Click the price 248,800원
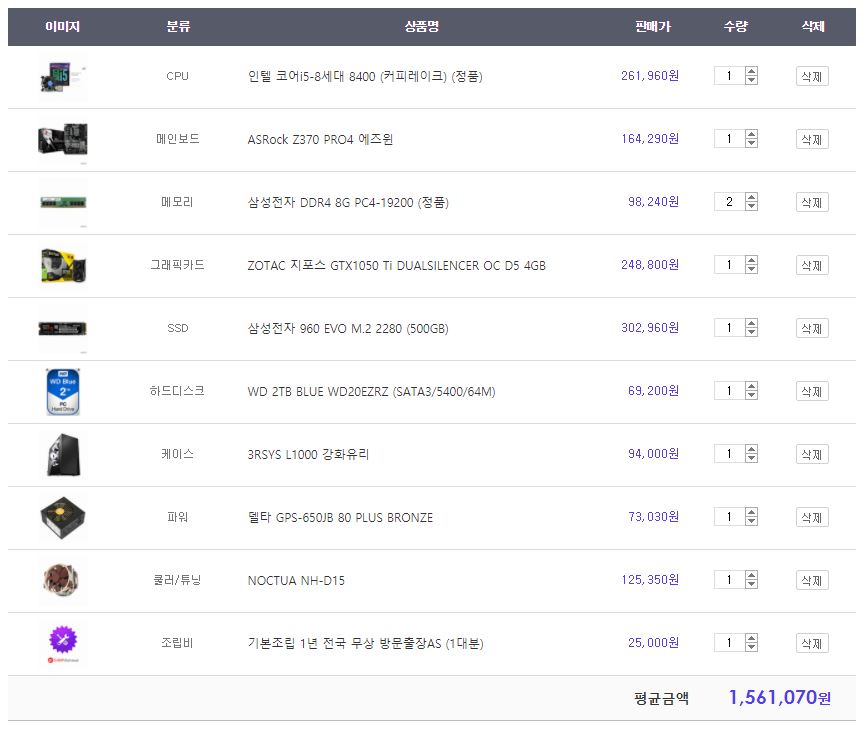This screenshot has width=865, height=729. click(650, 264)
